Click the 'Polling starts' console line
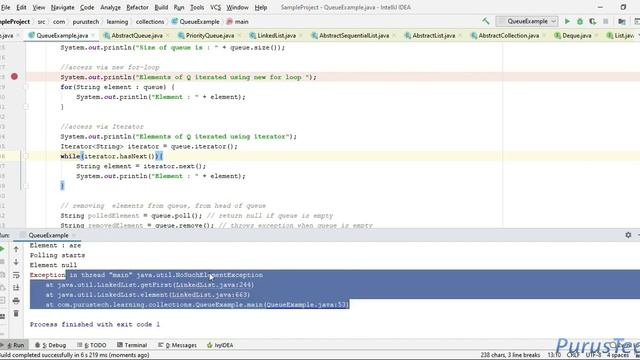 coord(57,255)
